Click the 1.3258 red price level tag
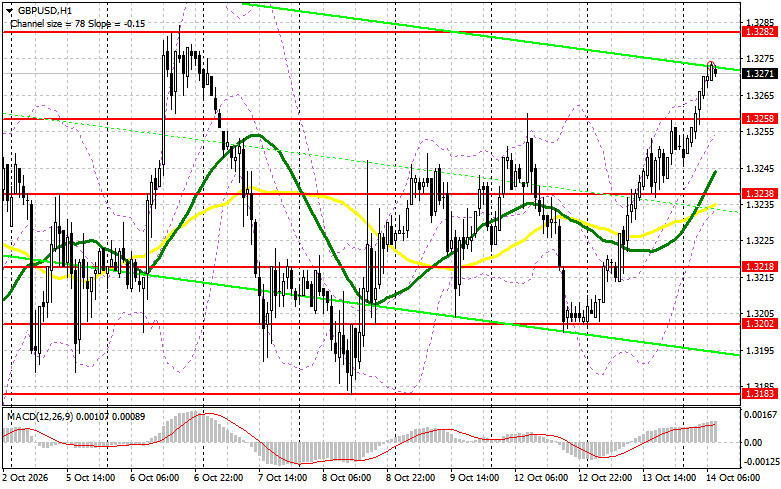 (759, 119)
